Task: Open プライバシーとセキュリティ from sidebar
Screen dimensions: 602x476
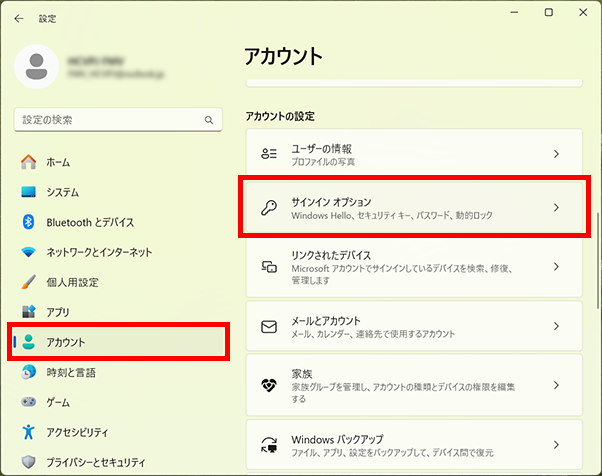Action: [95, 462]
